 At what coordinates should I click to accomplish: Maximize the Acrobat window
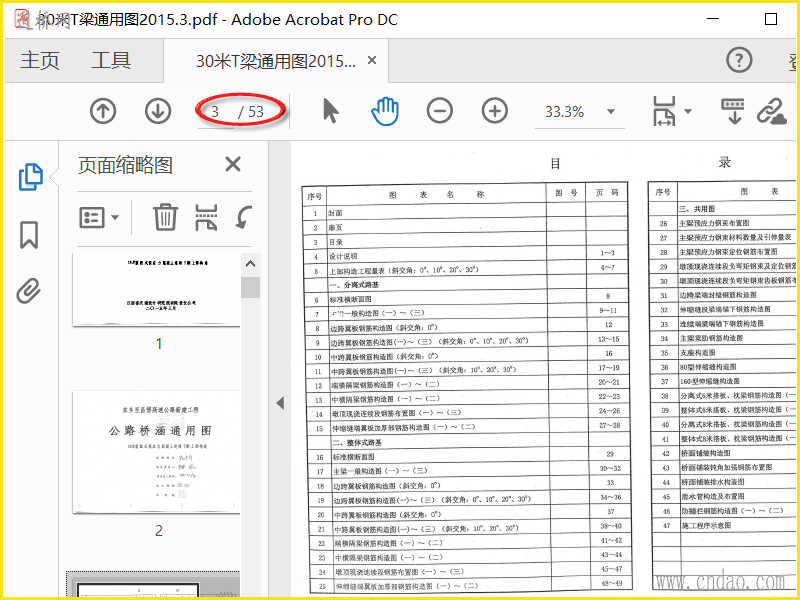tap(771, 19)
